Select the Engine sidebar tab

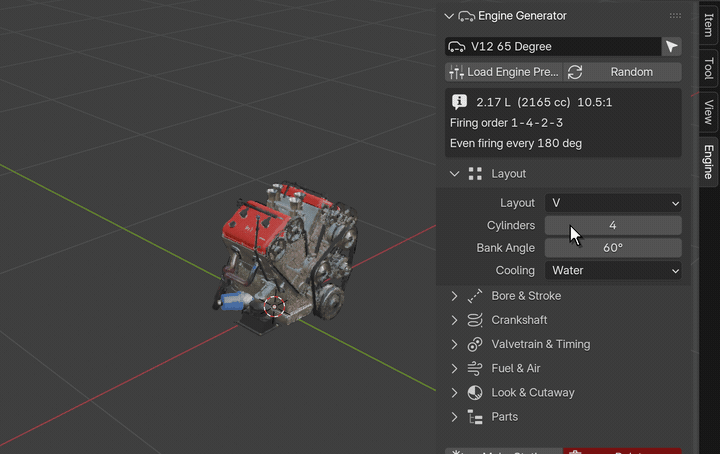click(x=709, y=162)
